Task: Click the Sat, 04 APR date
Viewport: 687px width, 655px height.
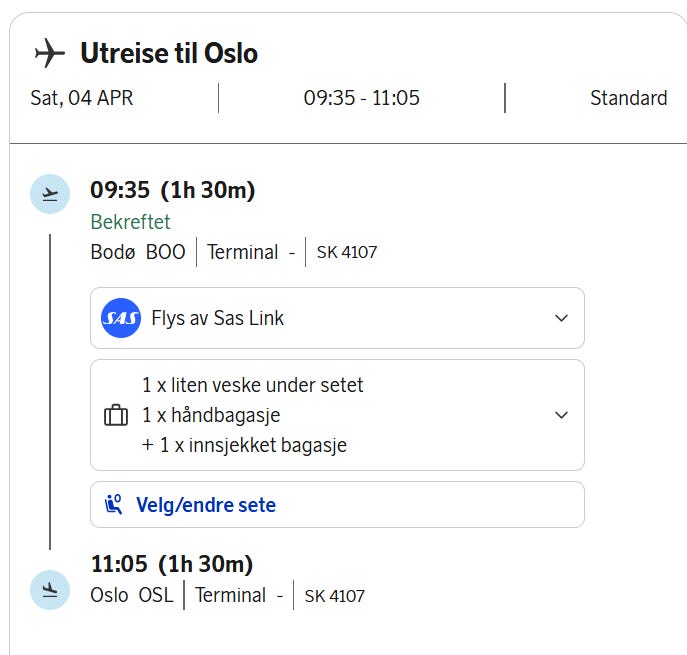Action: [x=82, y=98]
